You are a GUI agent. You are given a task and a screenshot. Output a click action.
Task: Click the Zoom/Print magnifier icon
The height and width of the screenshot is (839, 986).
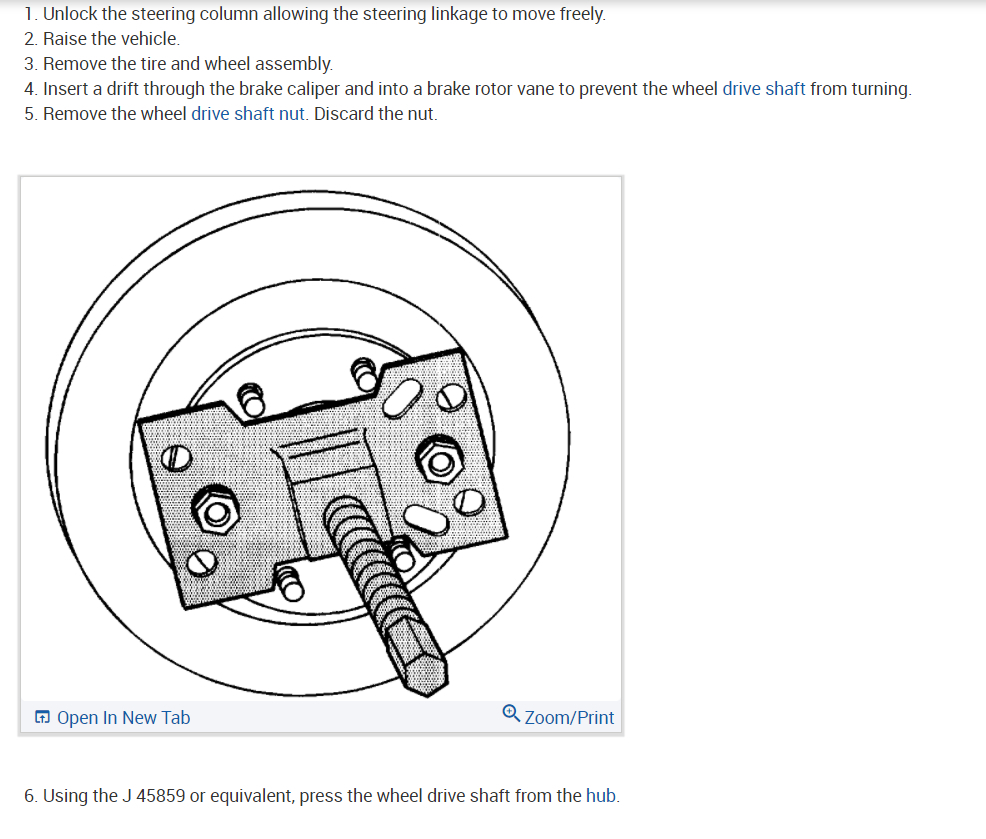(x=511, y=713)
